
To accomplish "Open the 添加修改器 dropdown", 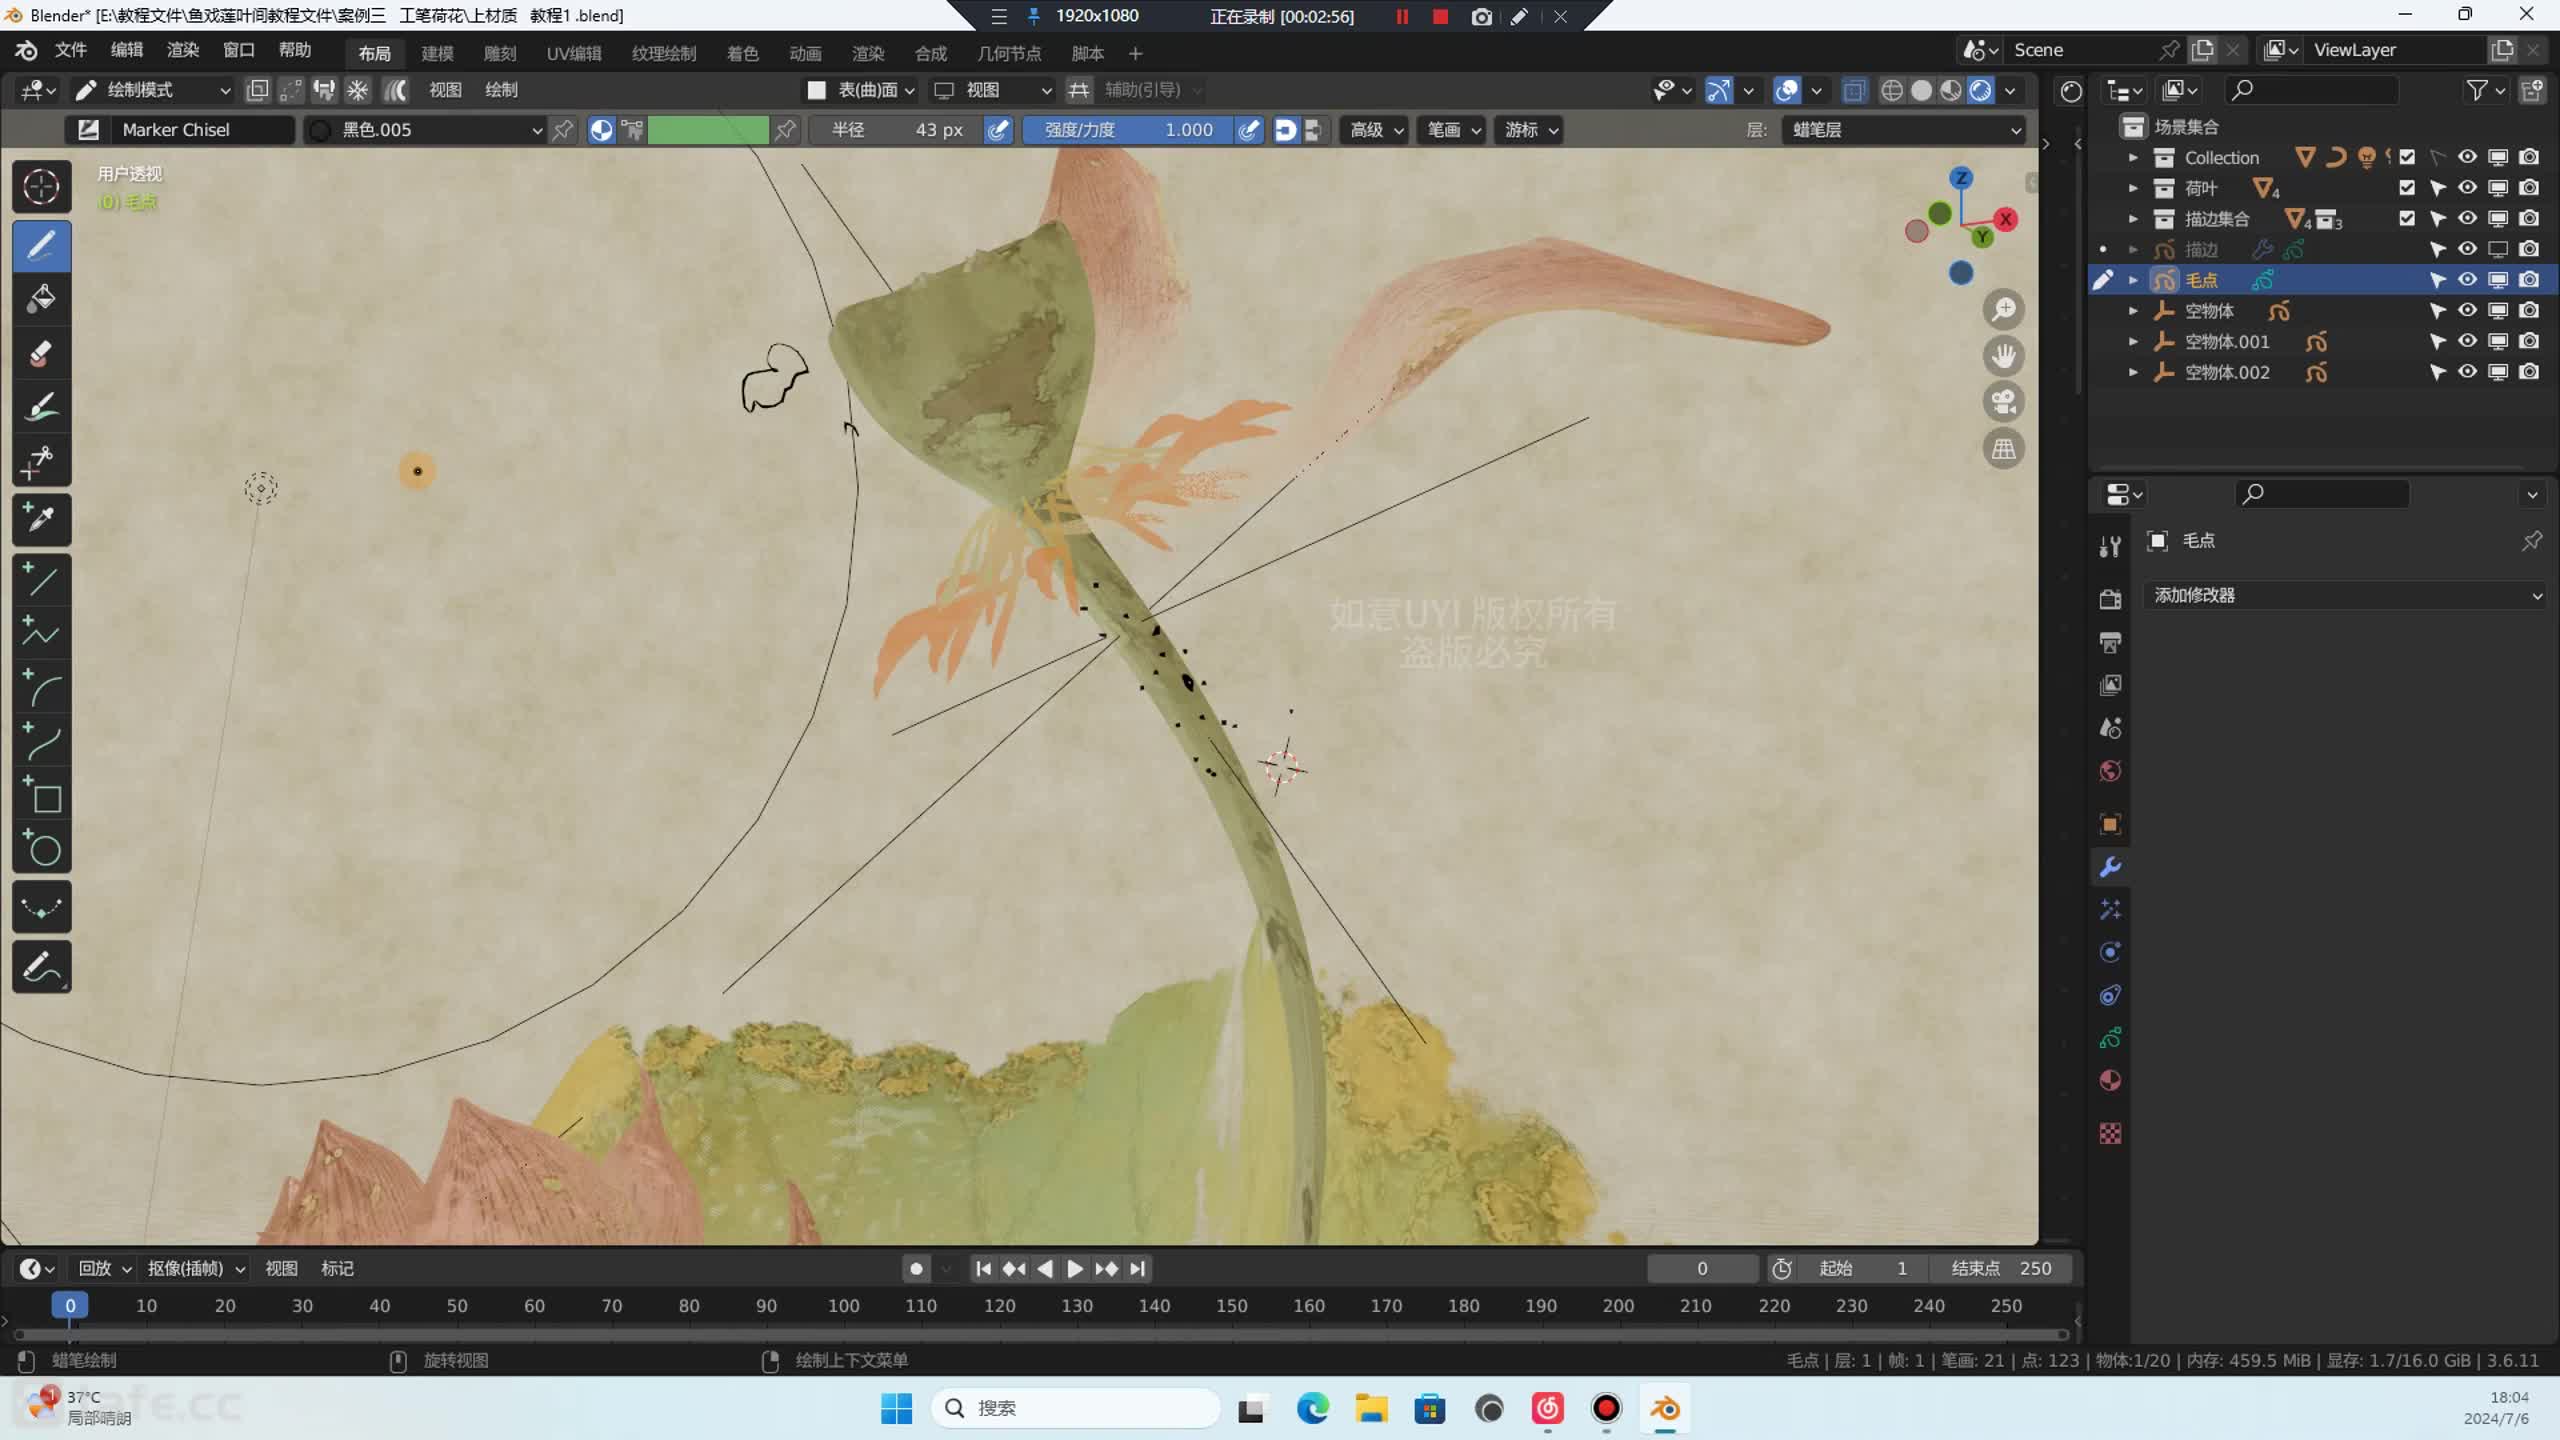I will click(2345, 596).
